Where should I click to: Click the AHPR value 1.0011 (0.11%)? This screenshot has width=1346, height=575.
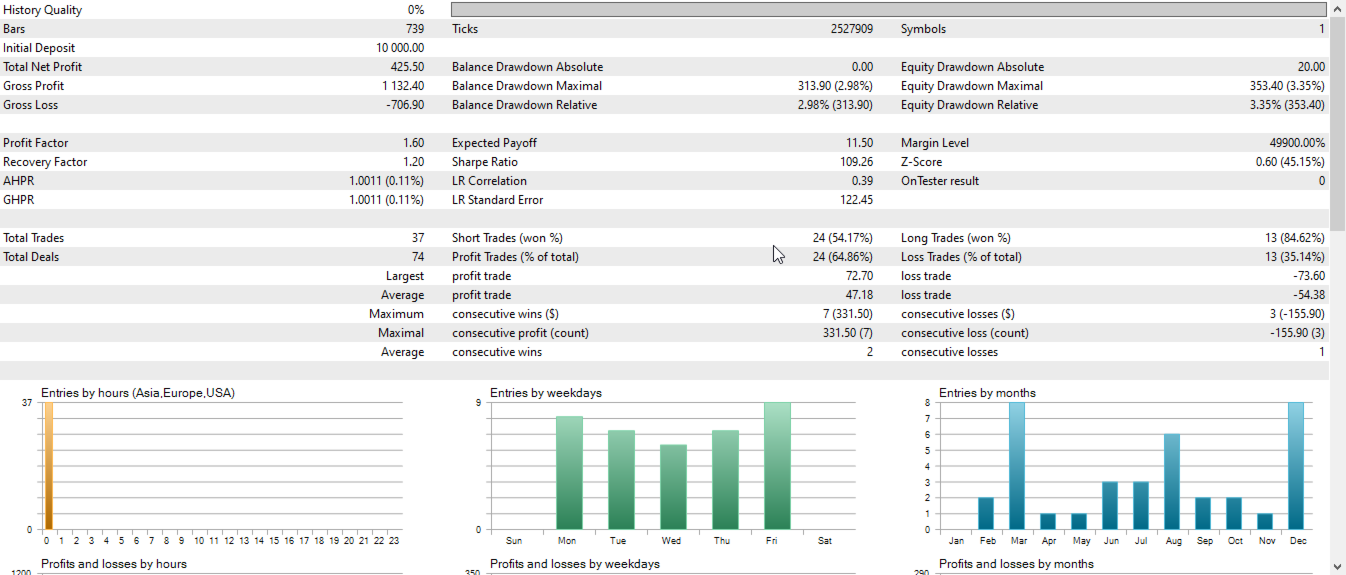coord(386,181)
